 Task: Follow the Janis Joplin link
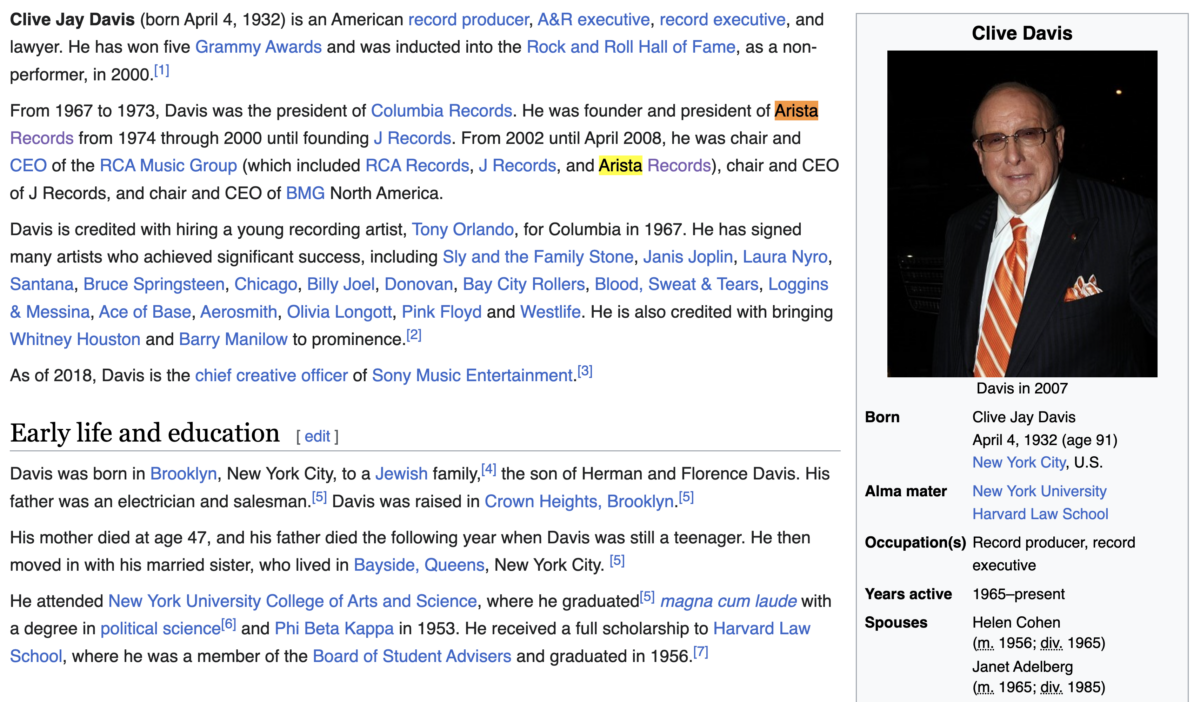coord(688,256)
